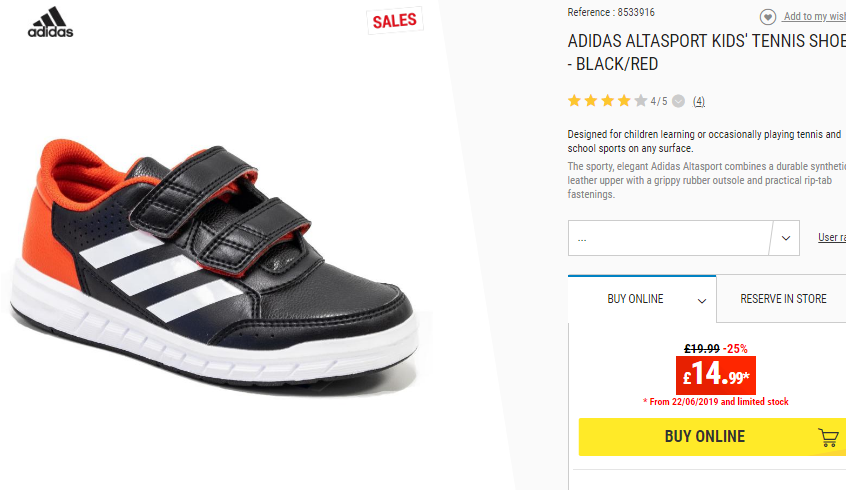Select the Buy Online tab
Screen dimensions: 846x490
click(x=642, y=299)
